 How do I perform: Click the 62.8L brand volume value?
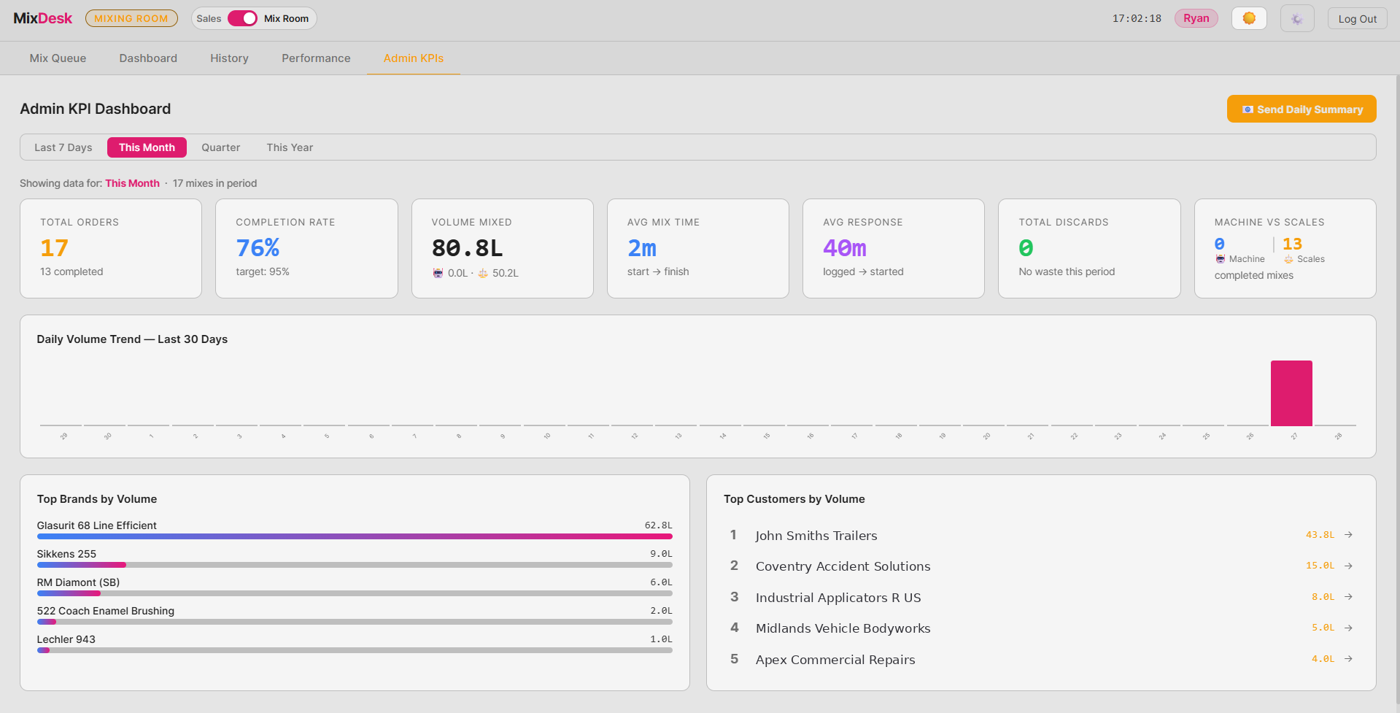point(658,525)
